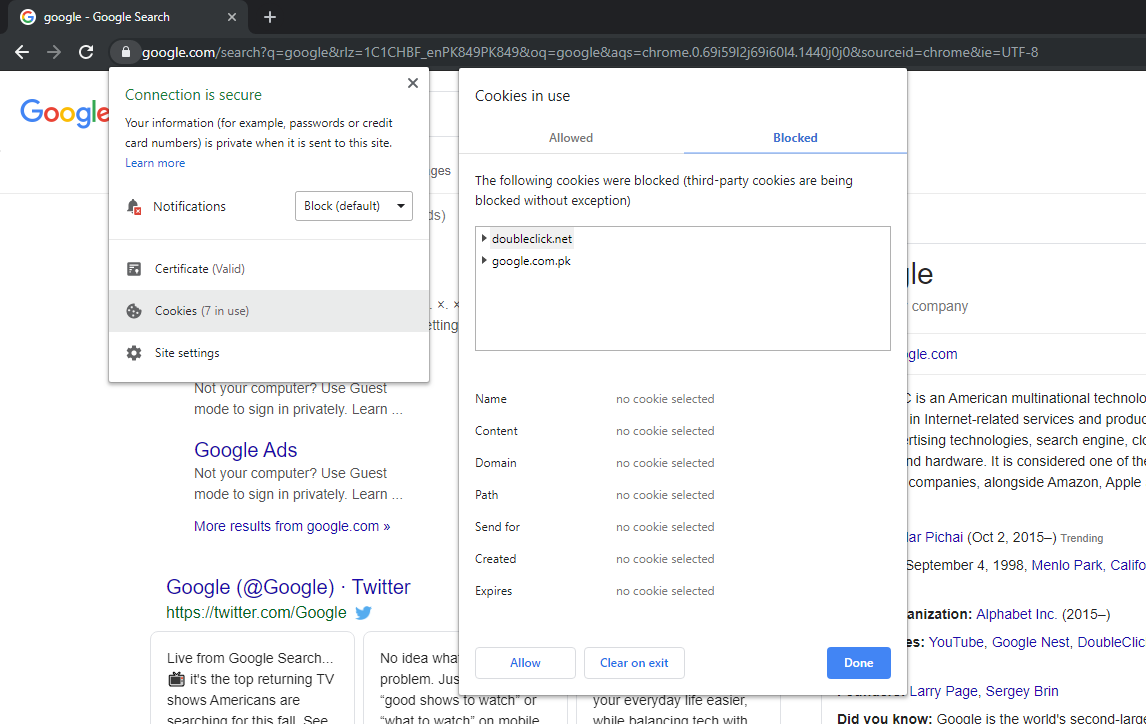Click the Site settings gear icon
This screenshot has height=724, width=1146.
click(x=134, y=353)
